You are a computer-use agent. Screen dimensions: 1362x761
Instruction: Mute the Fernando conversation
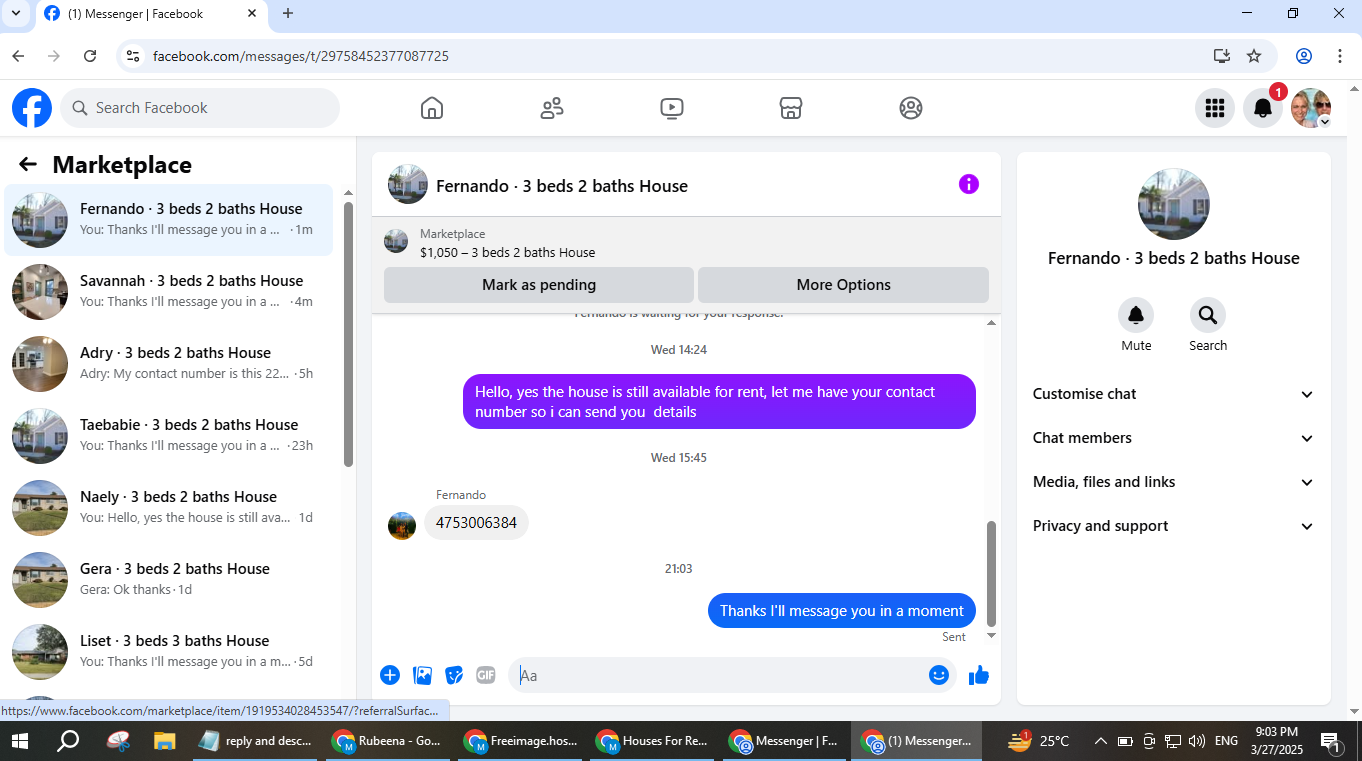click(1136, 315)
